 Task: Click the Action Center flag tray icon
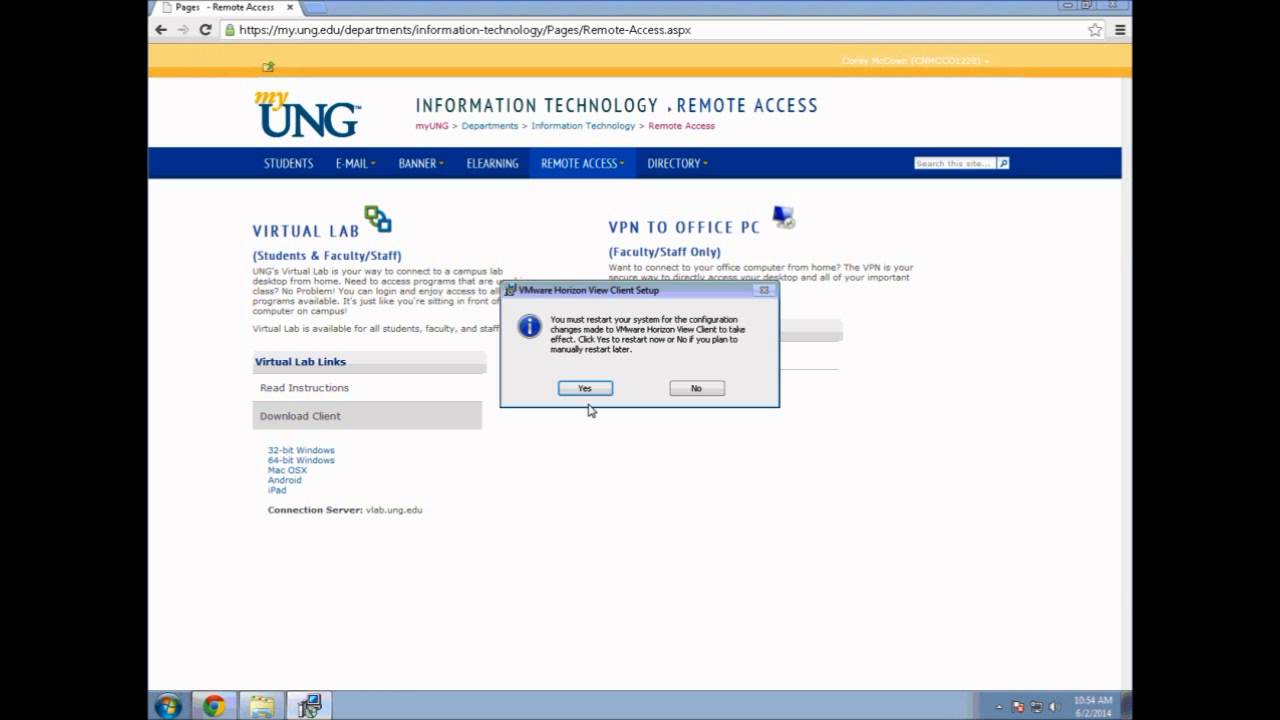(x=1019, y=707)
